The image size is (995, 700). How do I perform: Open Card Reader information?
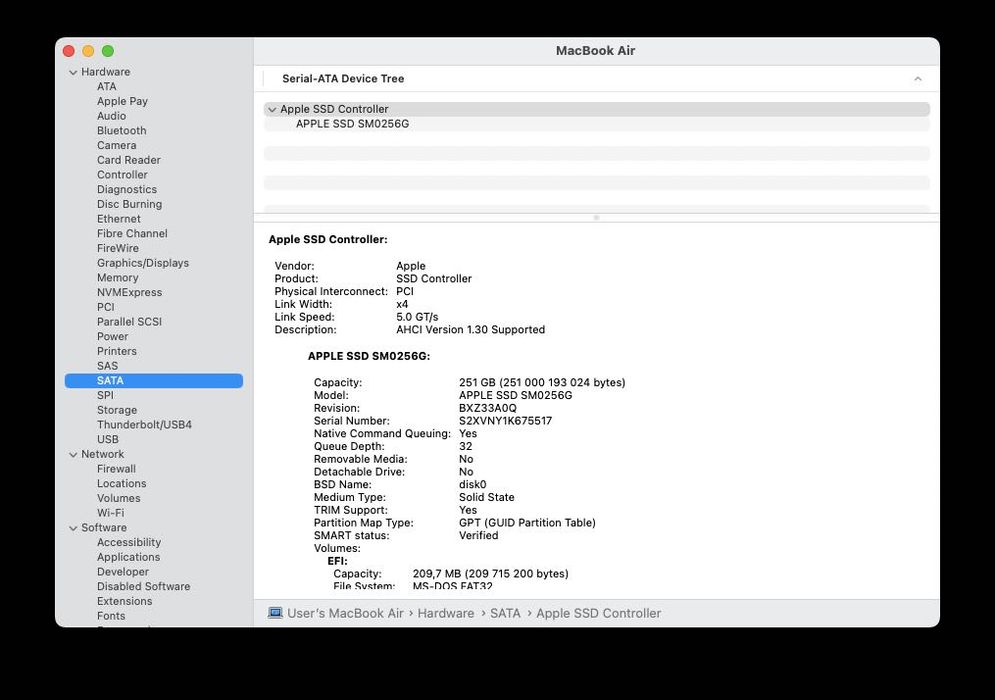click(128, 160)
